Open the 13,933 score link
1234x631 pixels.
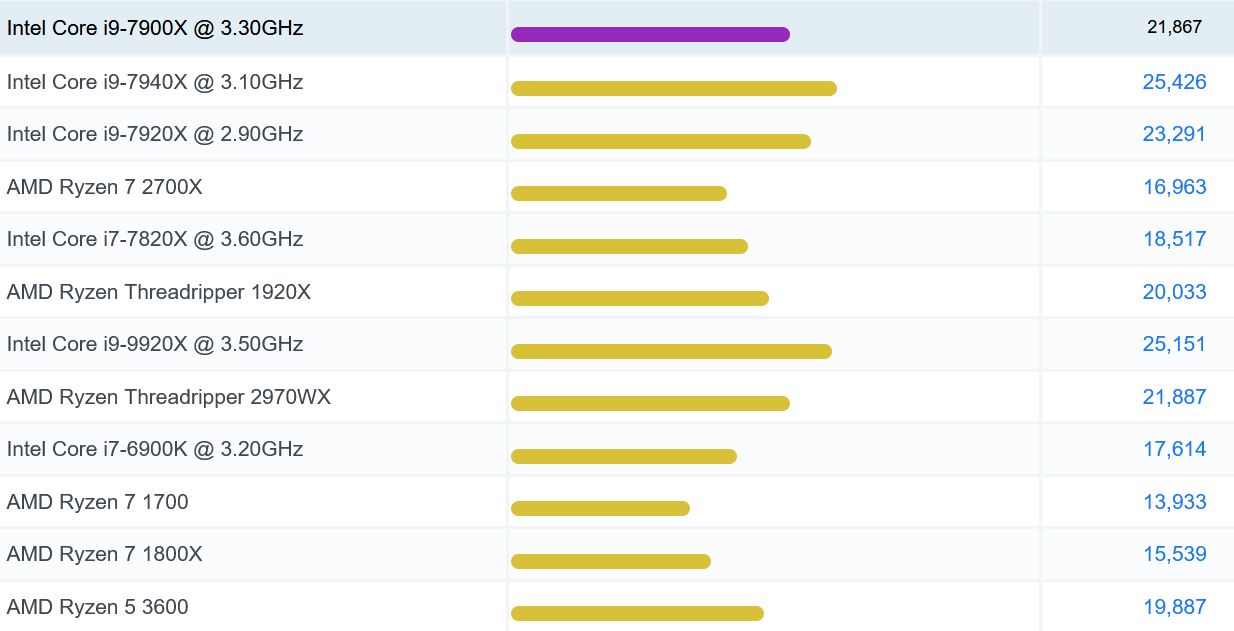point(1174,502)
